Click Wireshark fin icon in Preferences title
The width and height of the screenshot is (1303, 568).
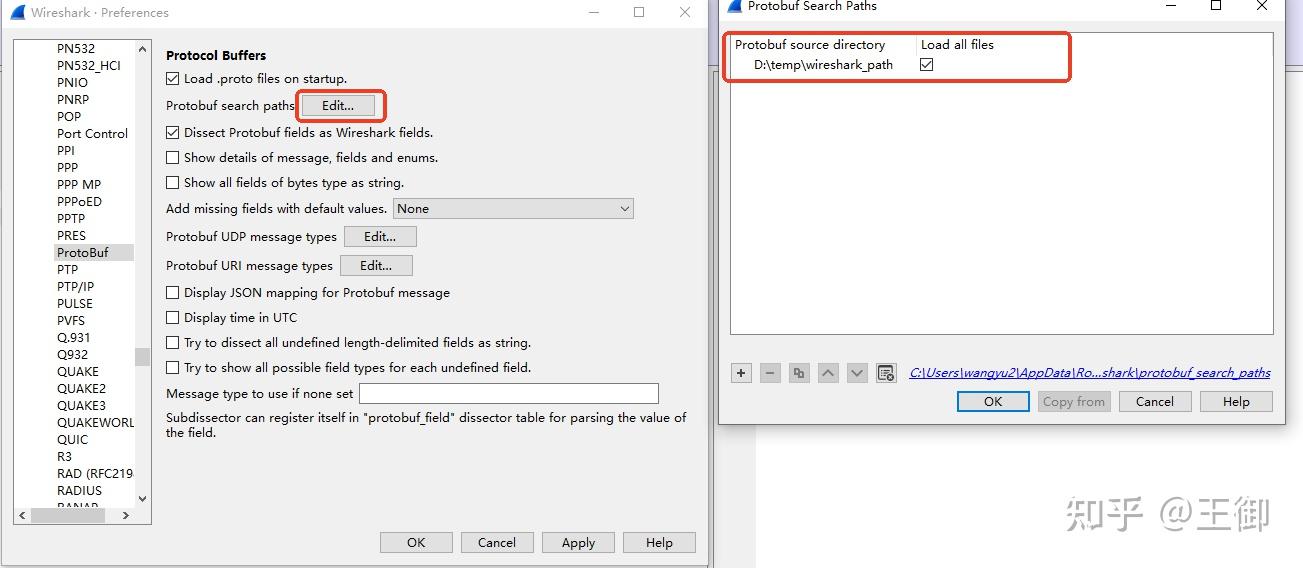pos(18,12)
